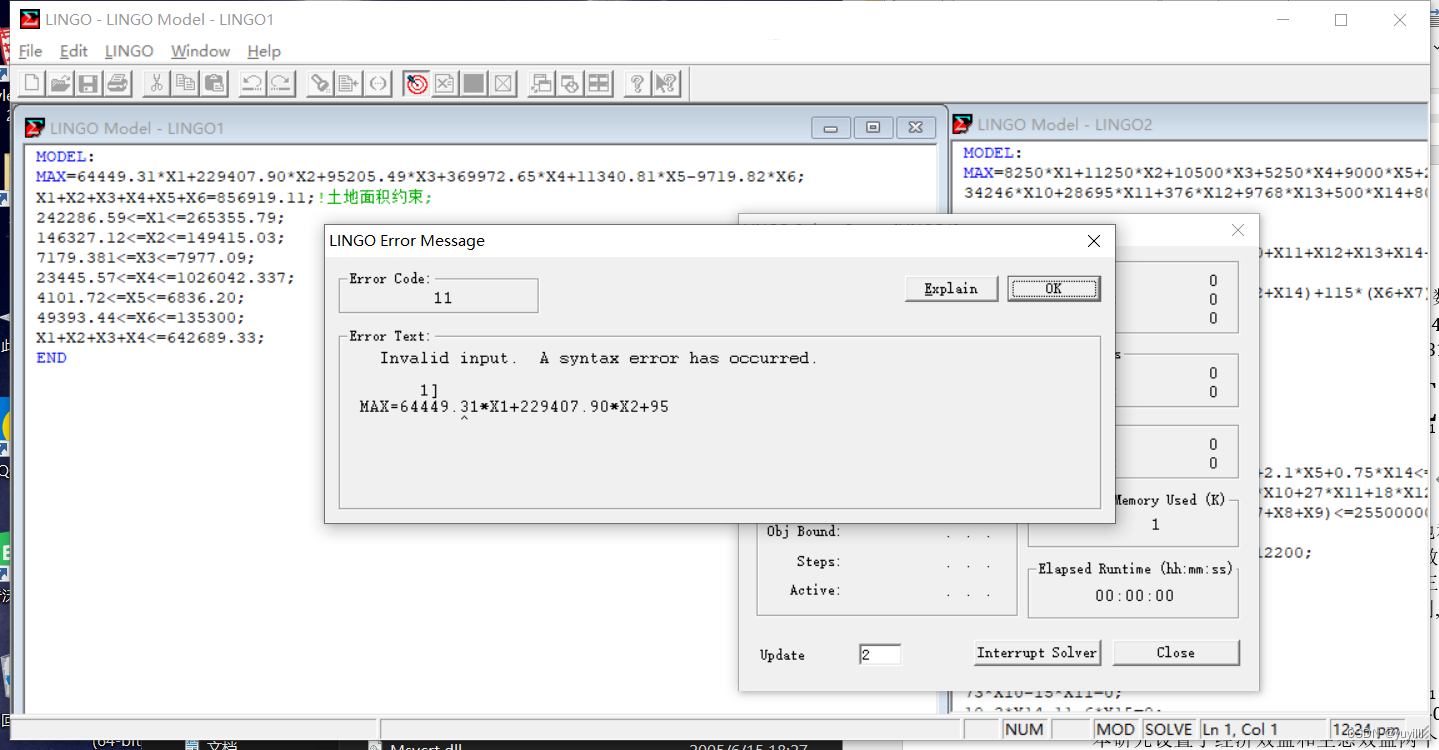This screenshot has height=750, width=1439.
Task: Click the Copy icon in the toolbar
Action: 185,83
